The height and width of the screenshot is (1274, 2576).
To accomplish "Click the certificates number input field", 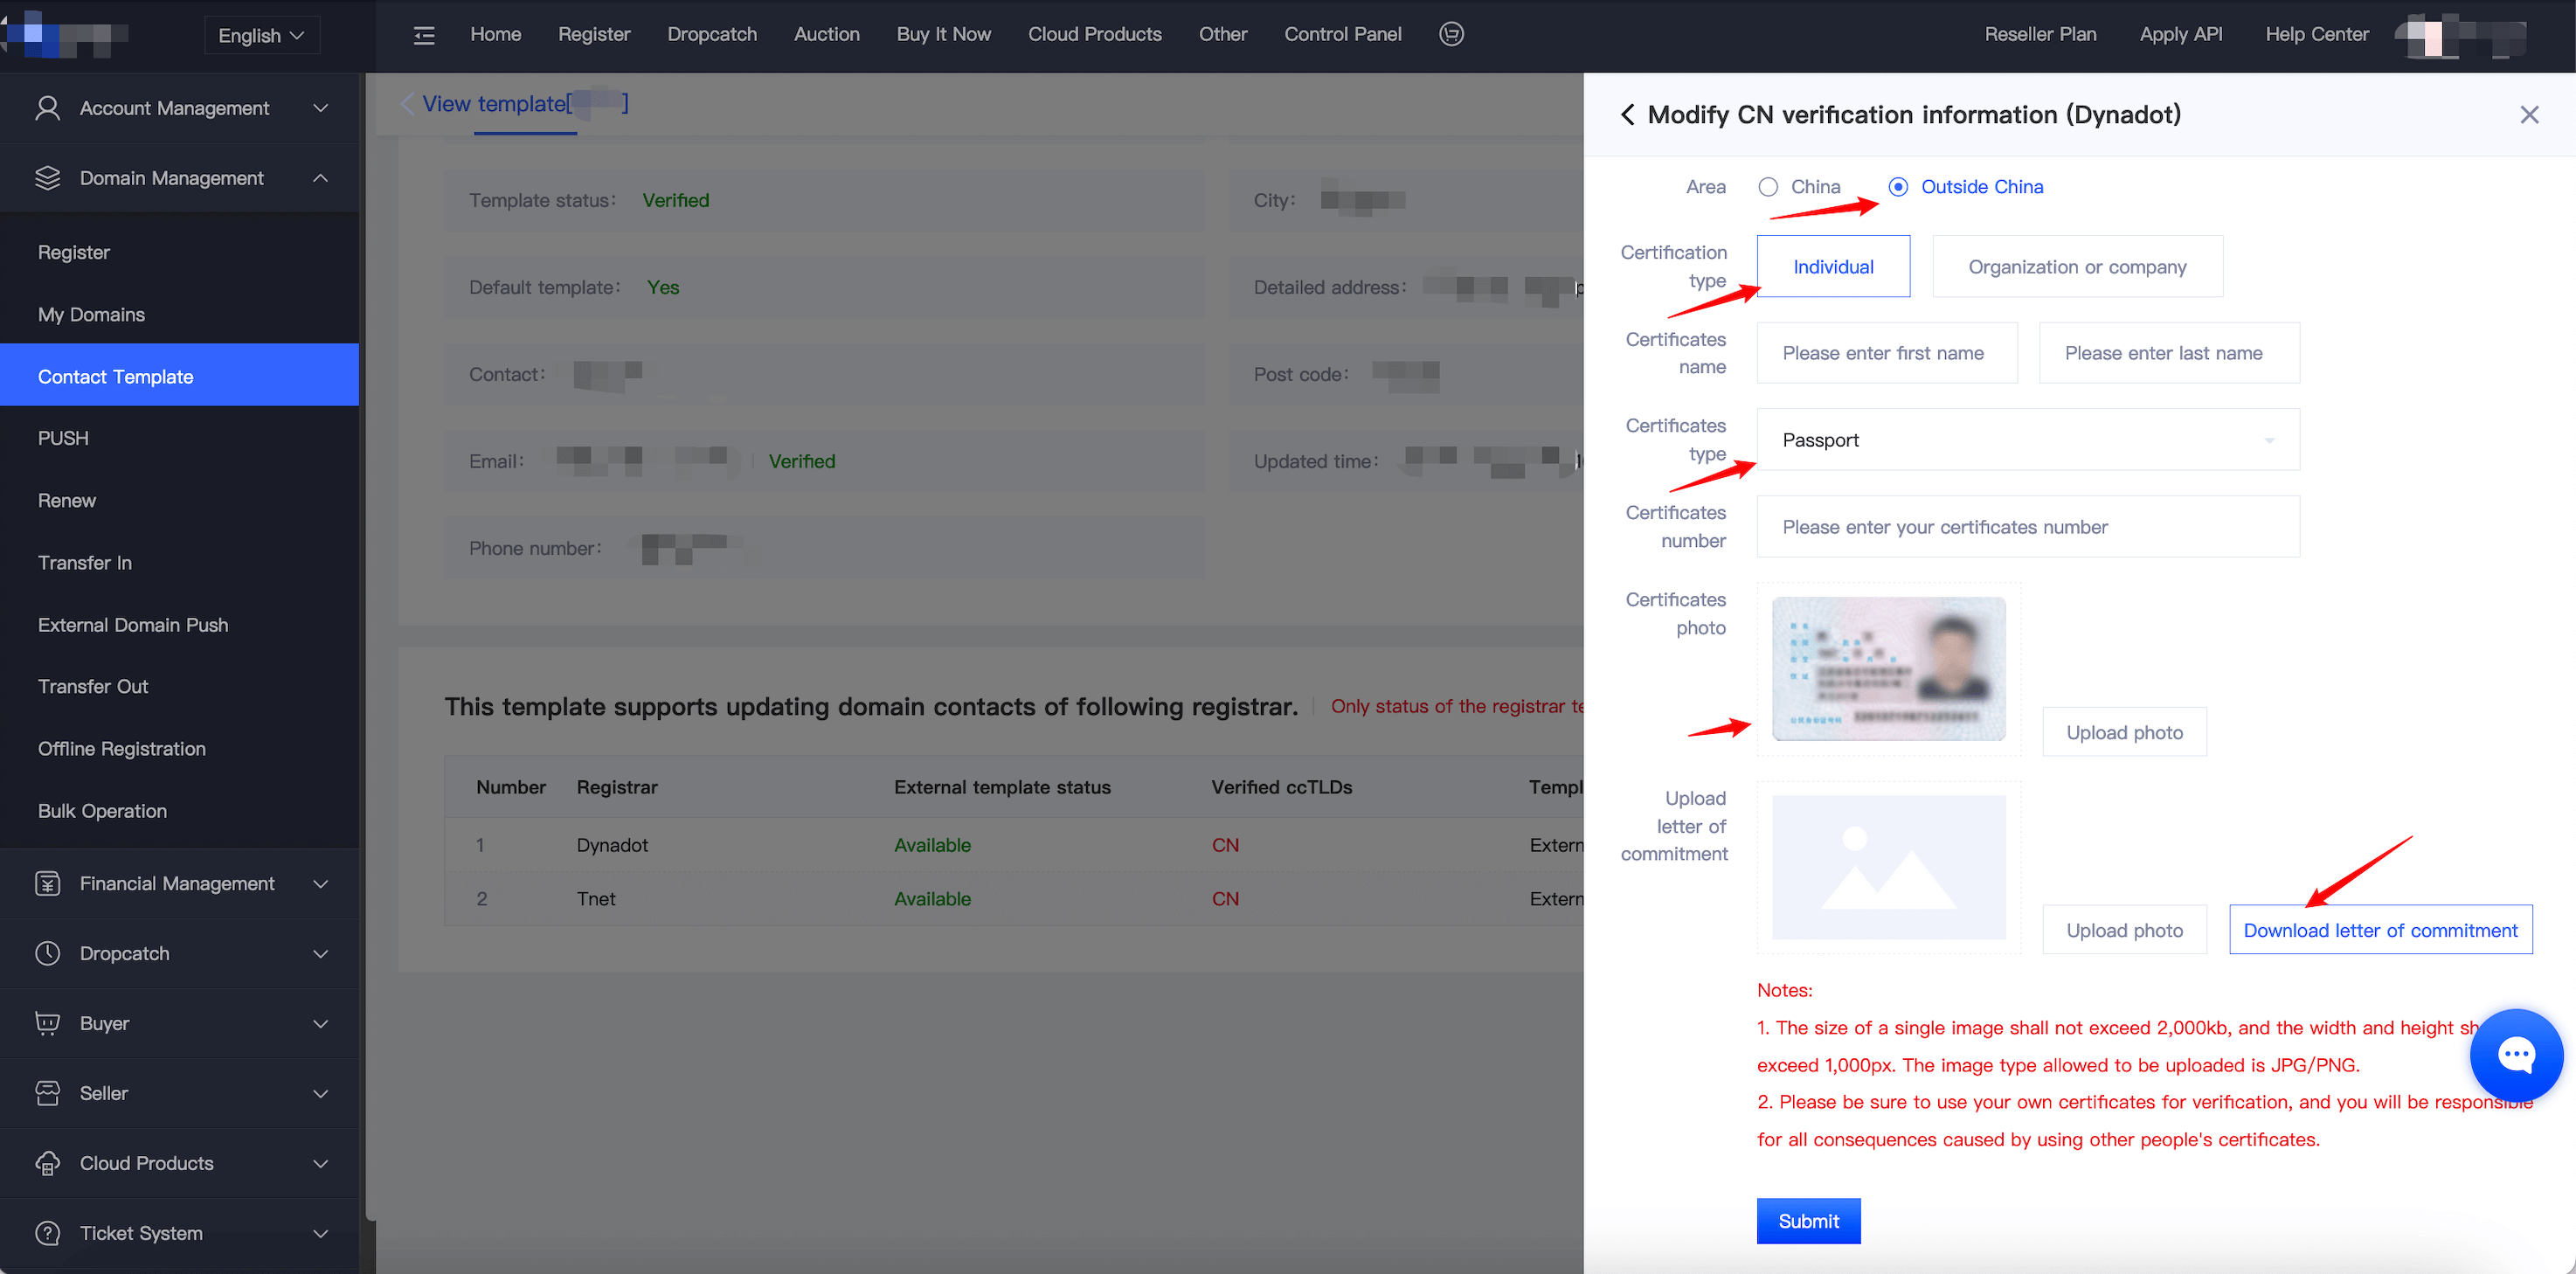I will [x=2027, y=527].
